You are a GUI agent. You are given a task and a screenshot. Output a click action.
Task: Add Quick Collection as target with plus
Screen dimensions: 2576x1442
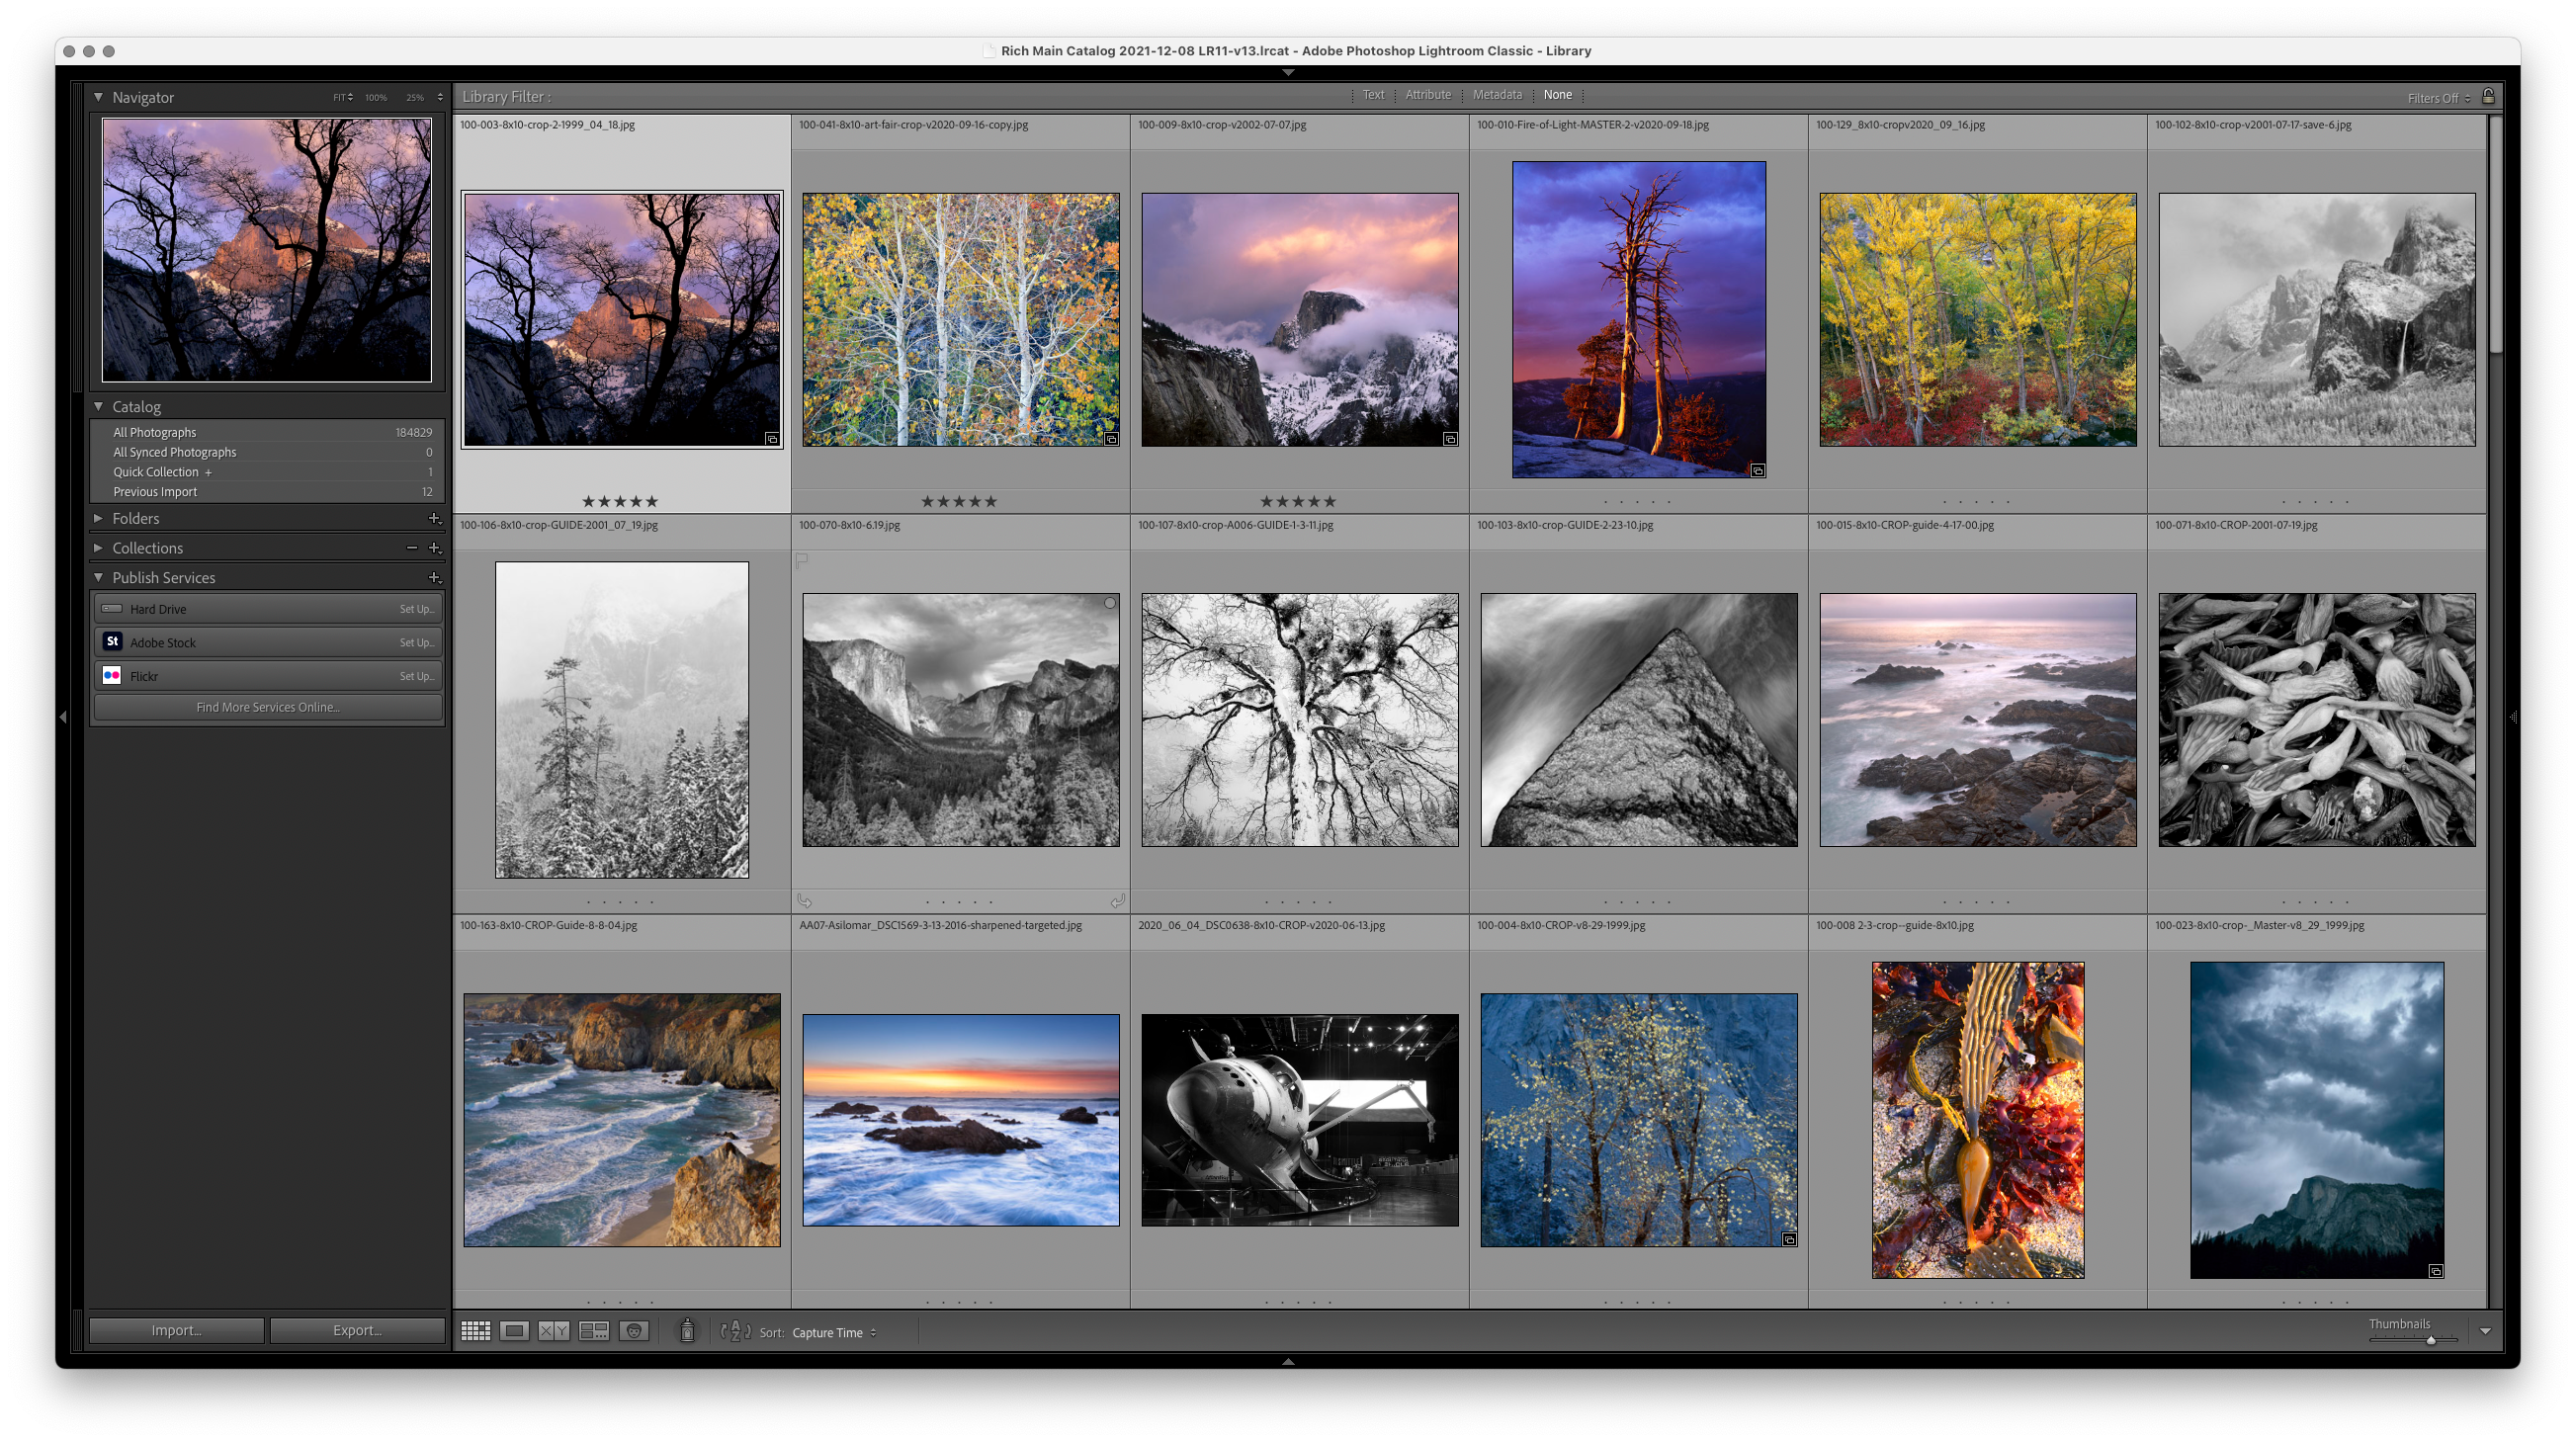click(208, 472)
